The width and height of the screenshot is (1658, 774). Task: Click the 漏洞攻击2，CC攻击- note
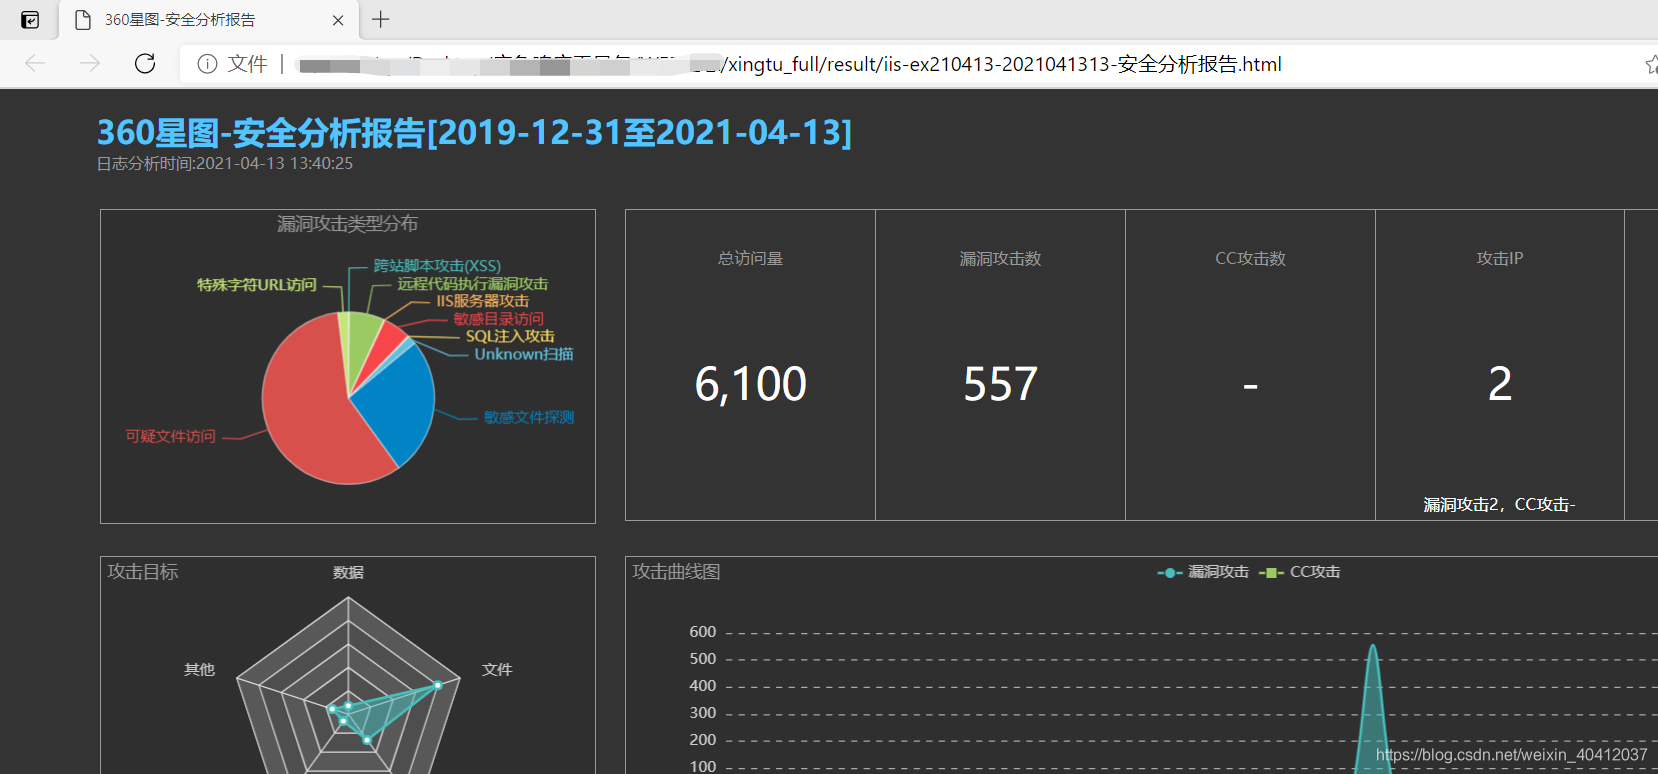1499,505
